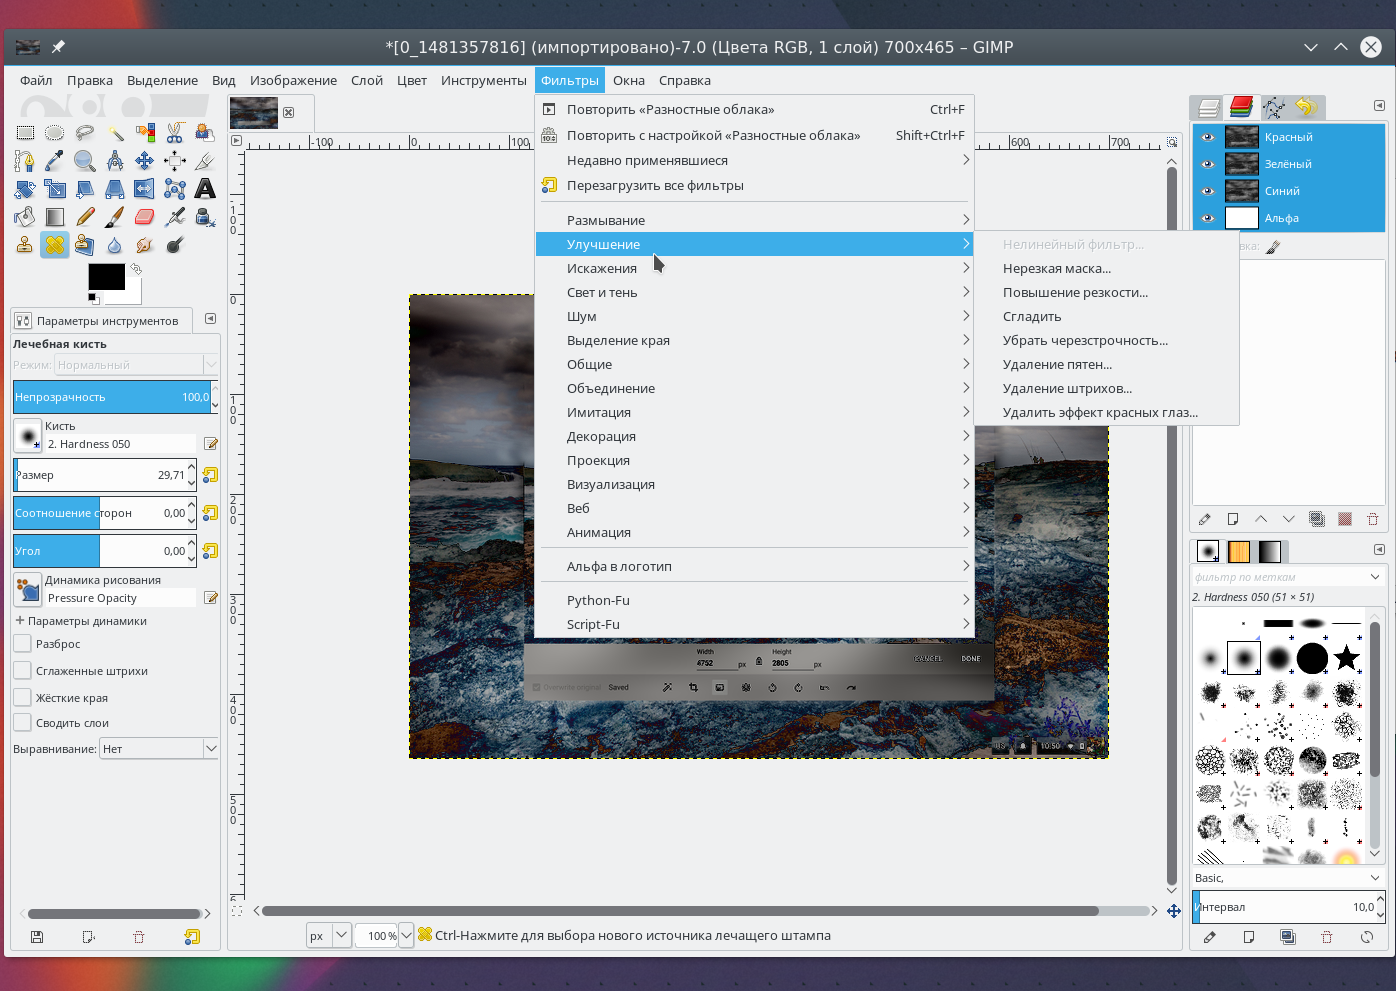Viewport: 1396px width, 991px height.
Task: Select the Measure compass tool
Action: [x=115, y=160]
